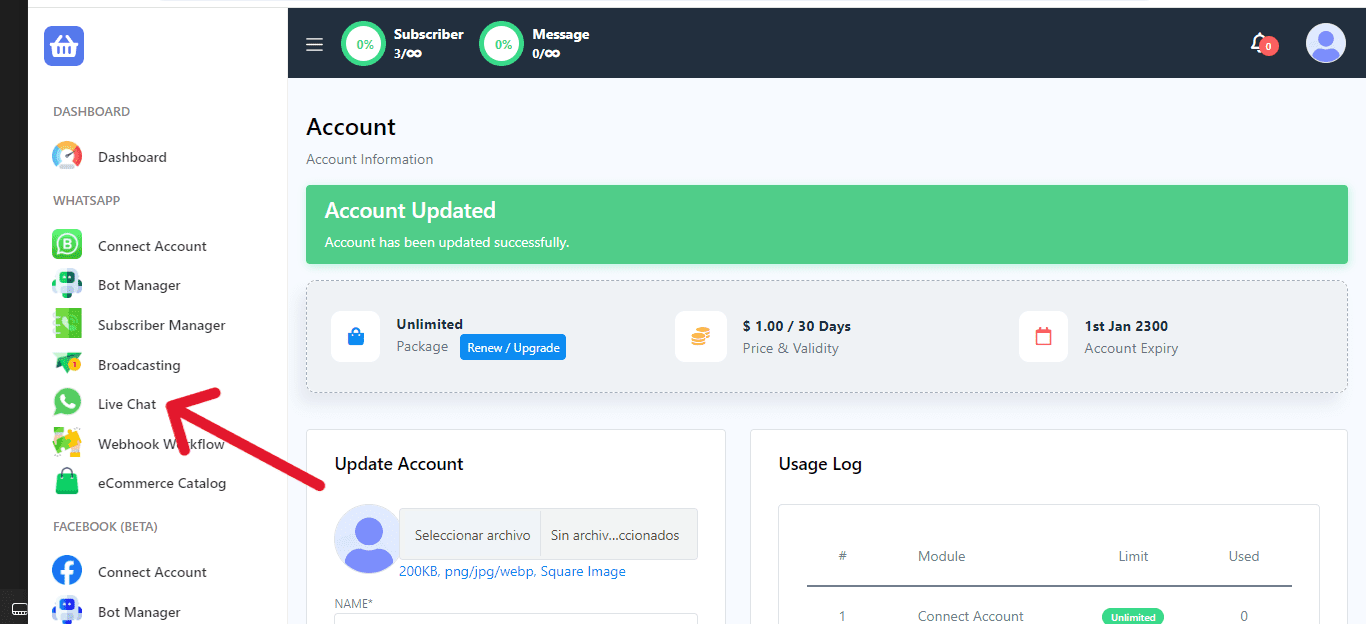The image size is (1366, 624).
Task: Click the Seleccionar archivo file button
Action: coord(472,535)
